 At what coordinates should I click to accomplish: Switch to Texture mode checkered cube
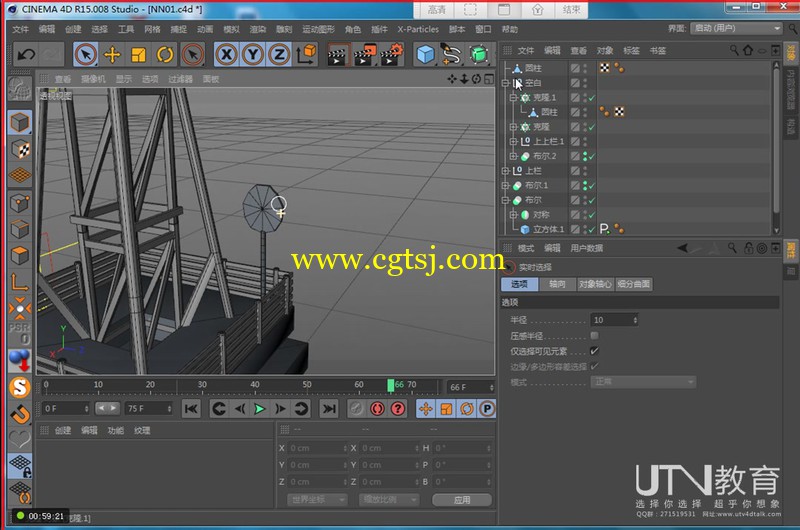pos(20,149)
